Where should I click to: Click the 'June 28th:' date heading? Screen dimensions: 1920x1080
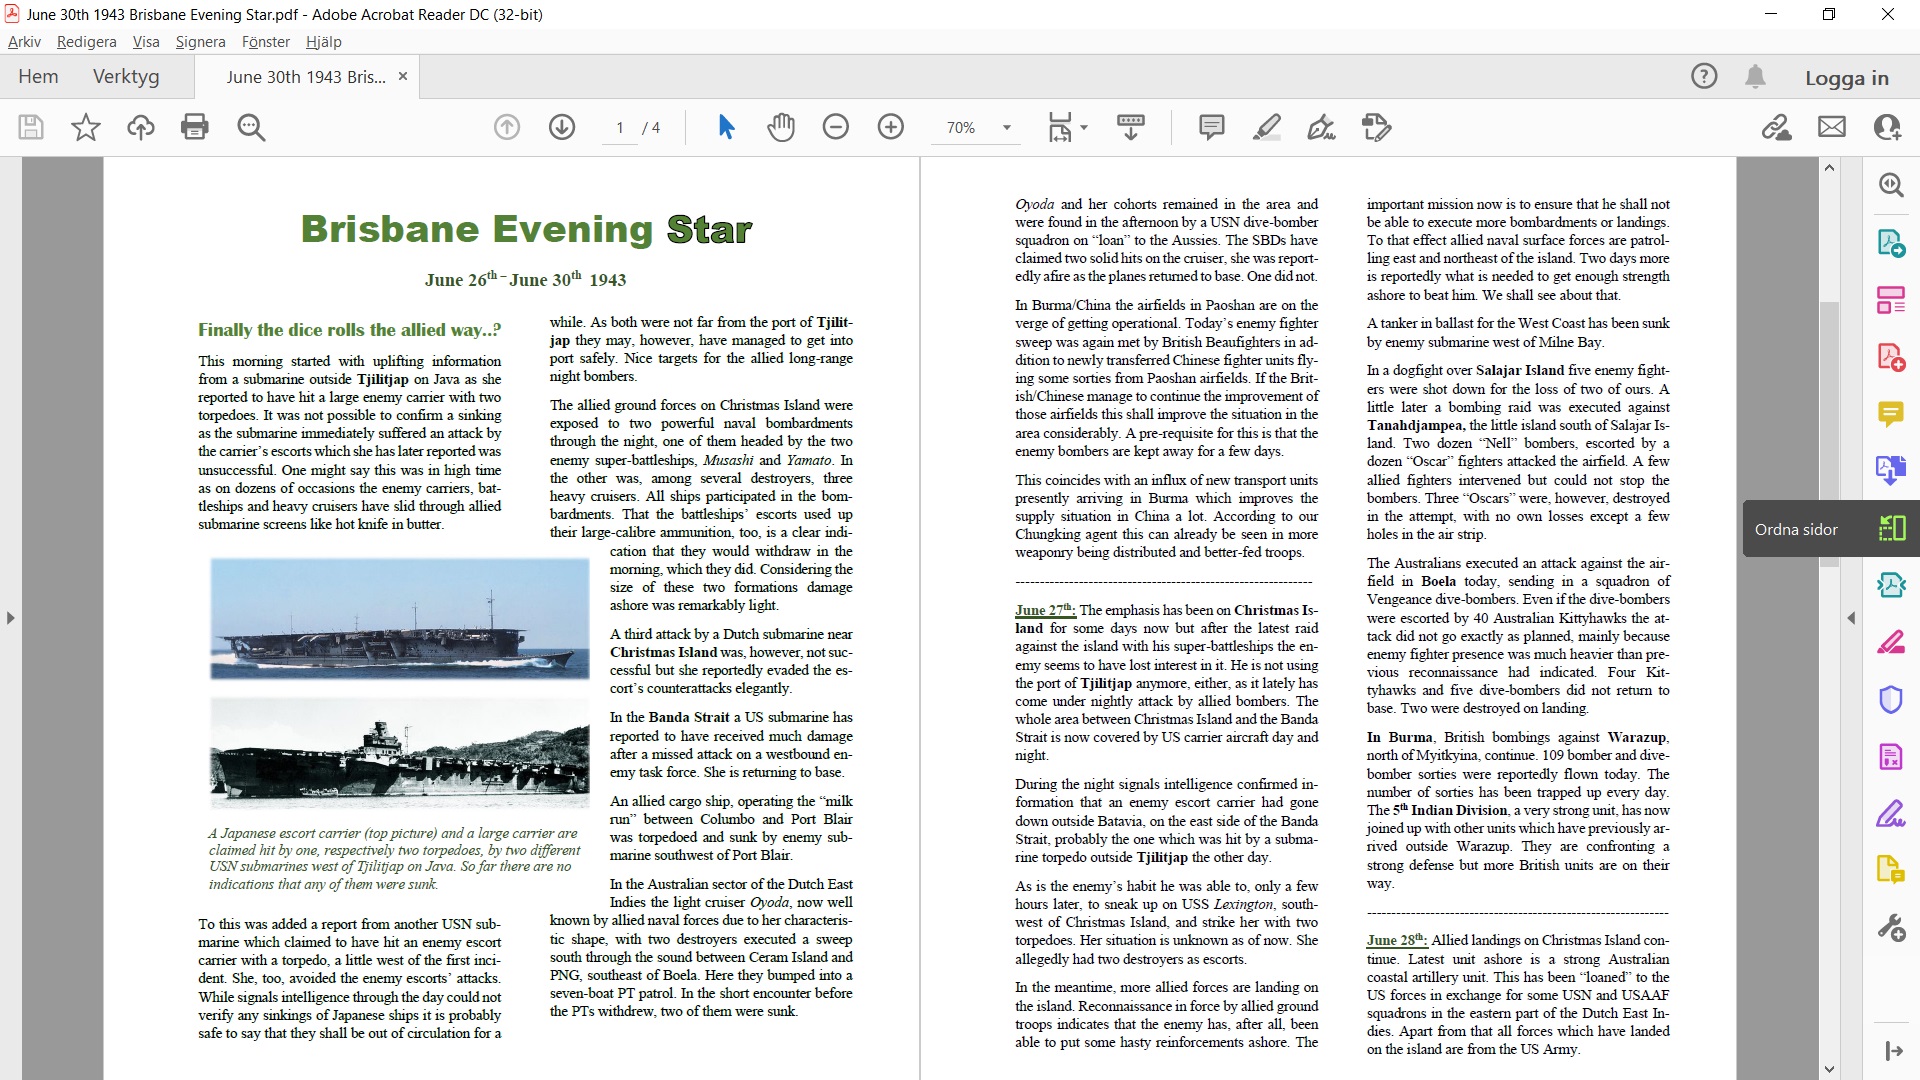click(1397, 940)
